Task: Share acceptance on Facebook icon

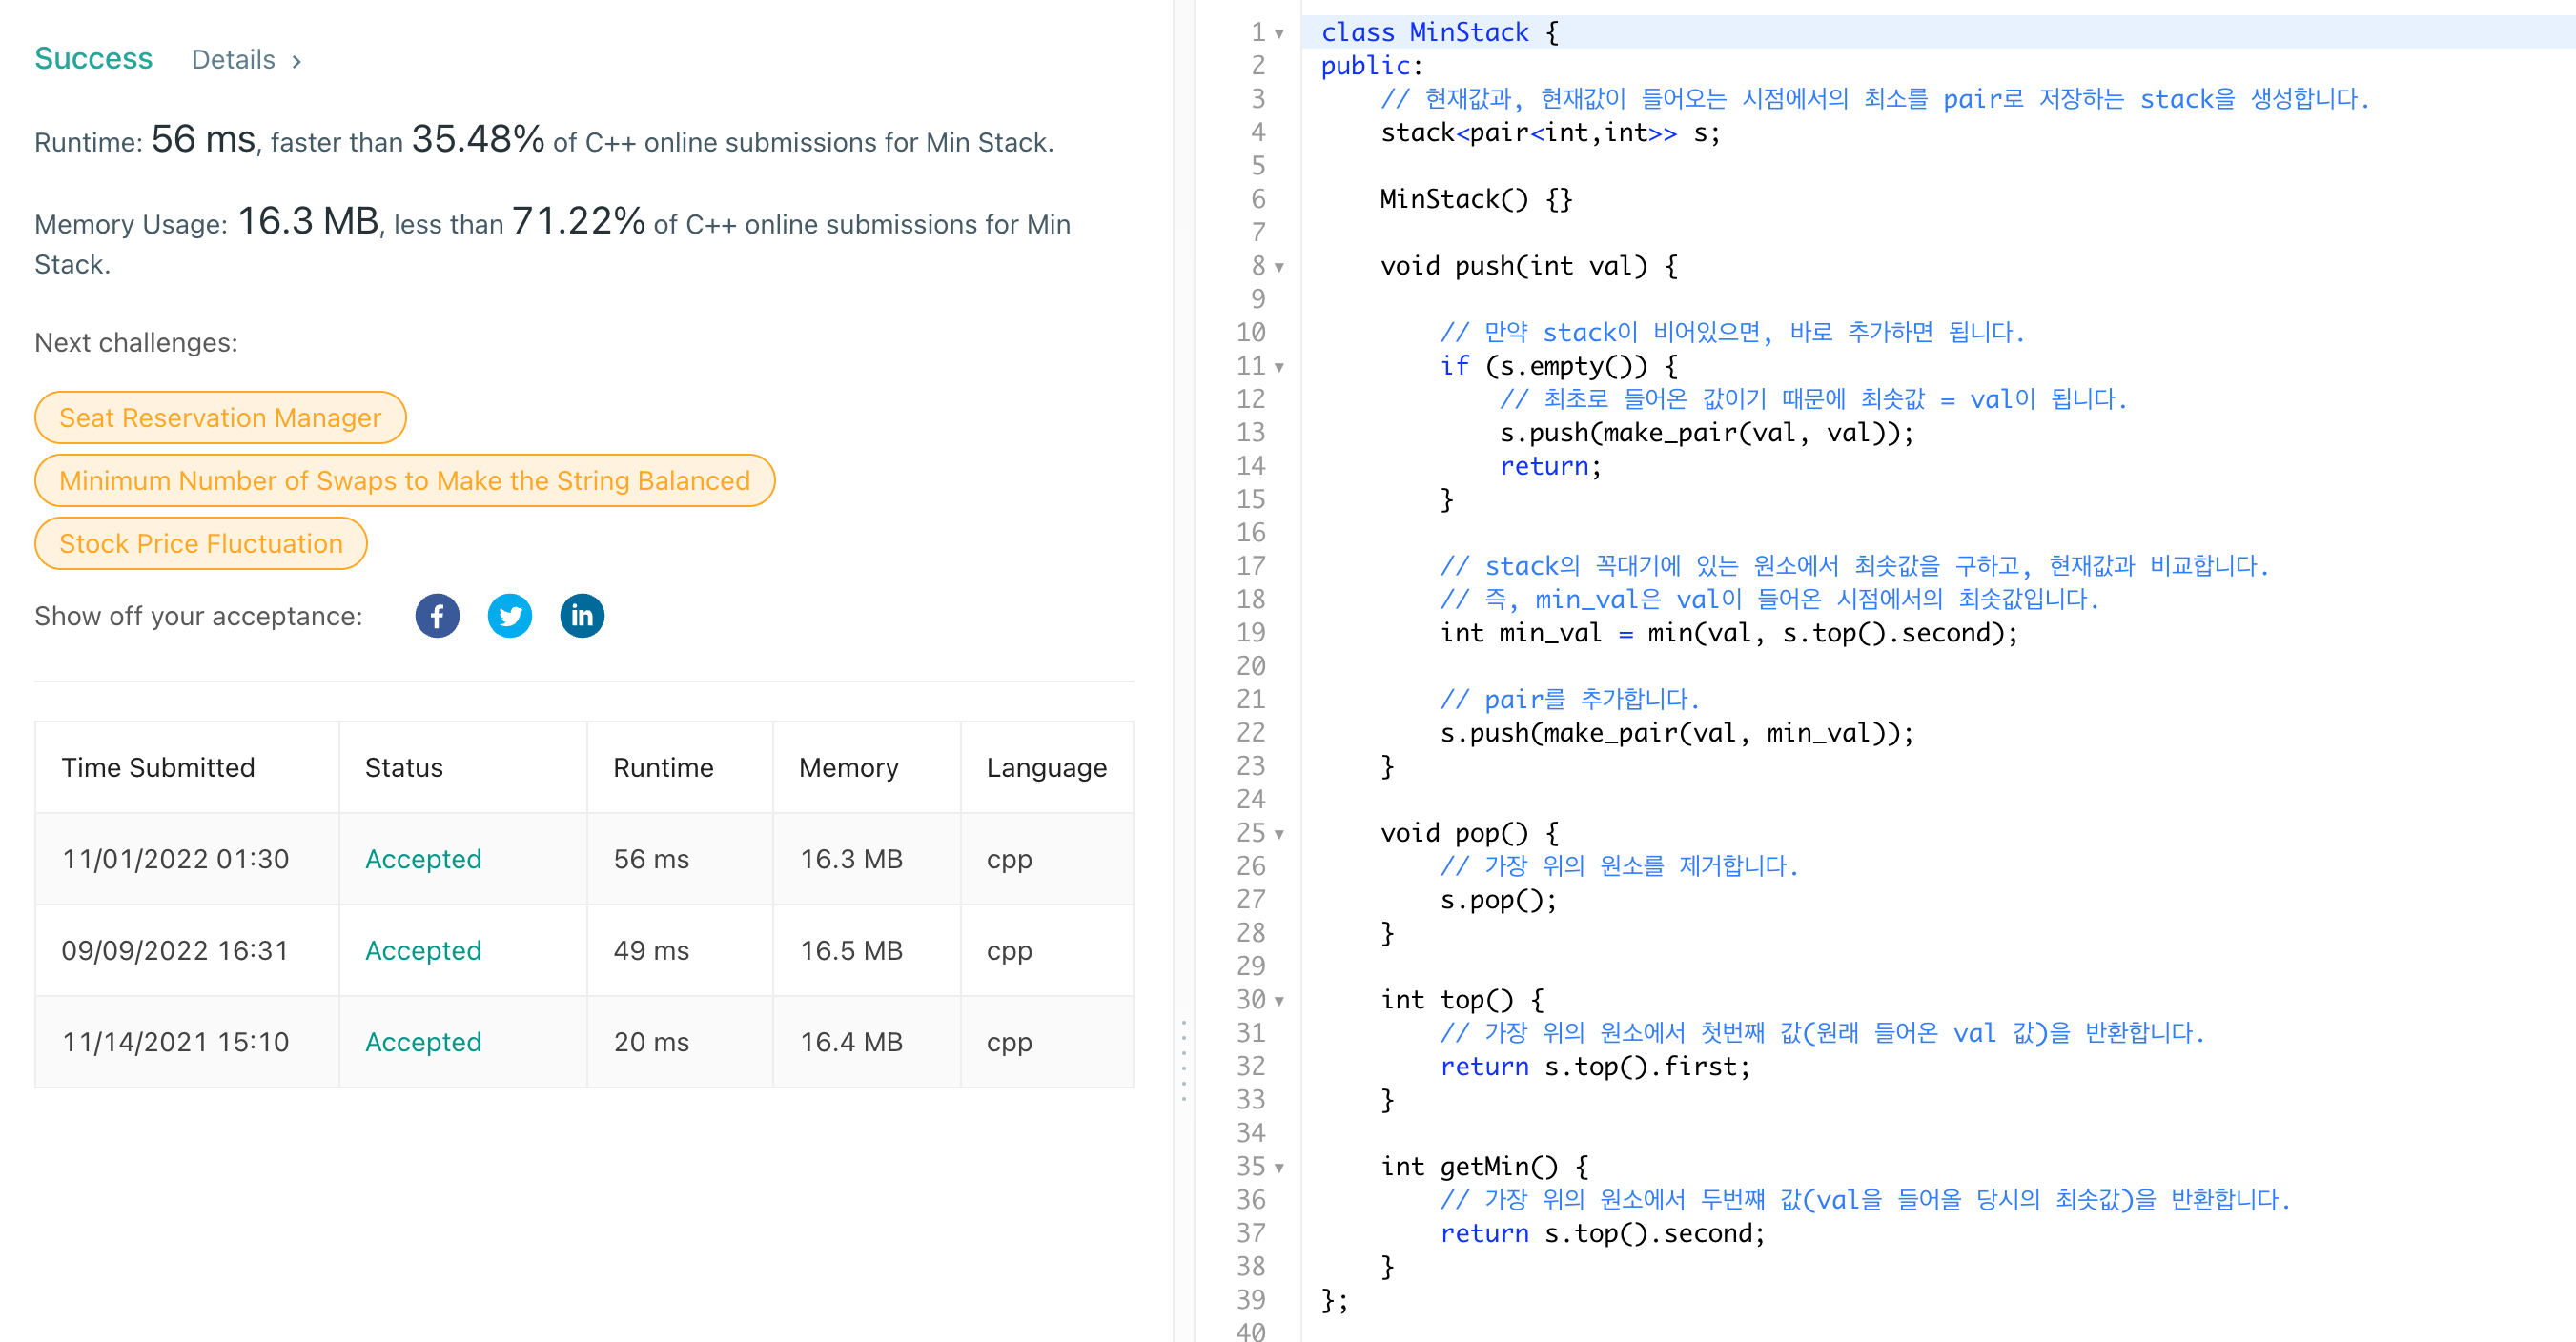Action: point(437,616)
